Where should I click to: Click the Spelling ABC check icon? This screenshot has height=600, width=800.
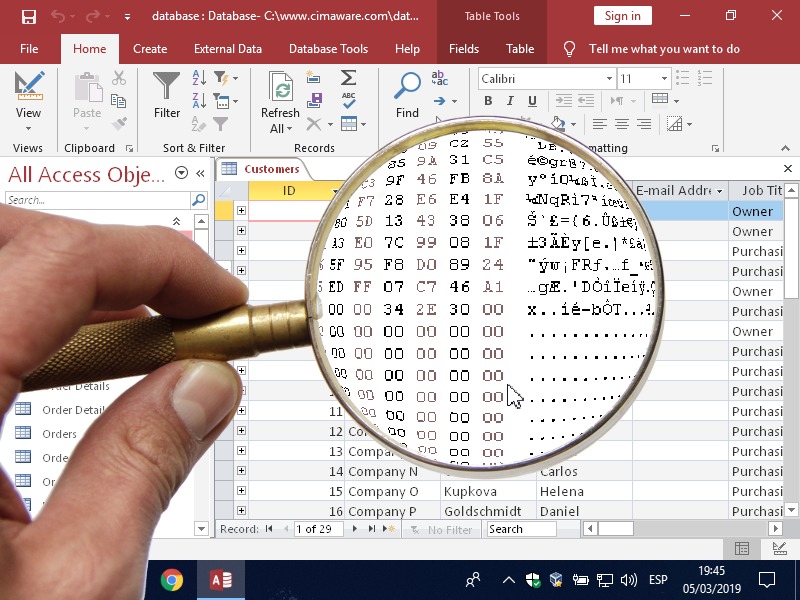[349, 101]
